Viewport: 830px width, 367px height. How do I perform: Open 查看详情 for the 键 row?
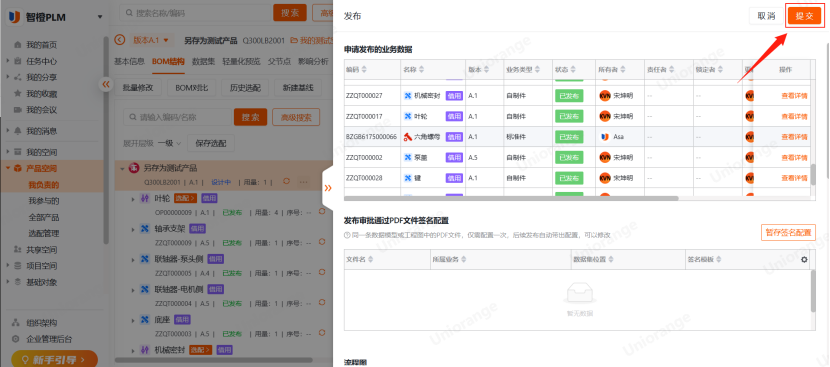794,178
